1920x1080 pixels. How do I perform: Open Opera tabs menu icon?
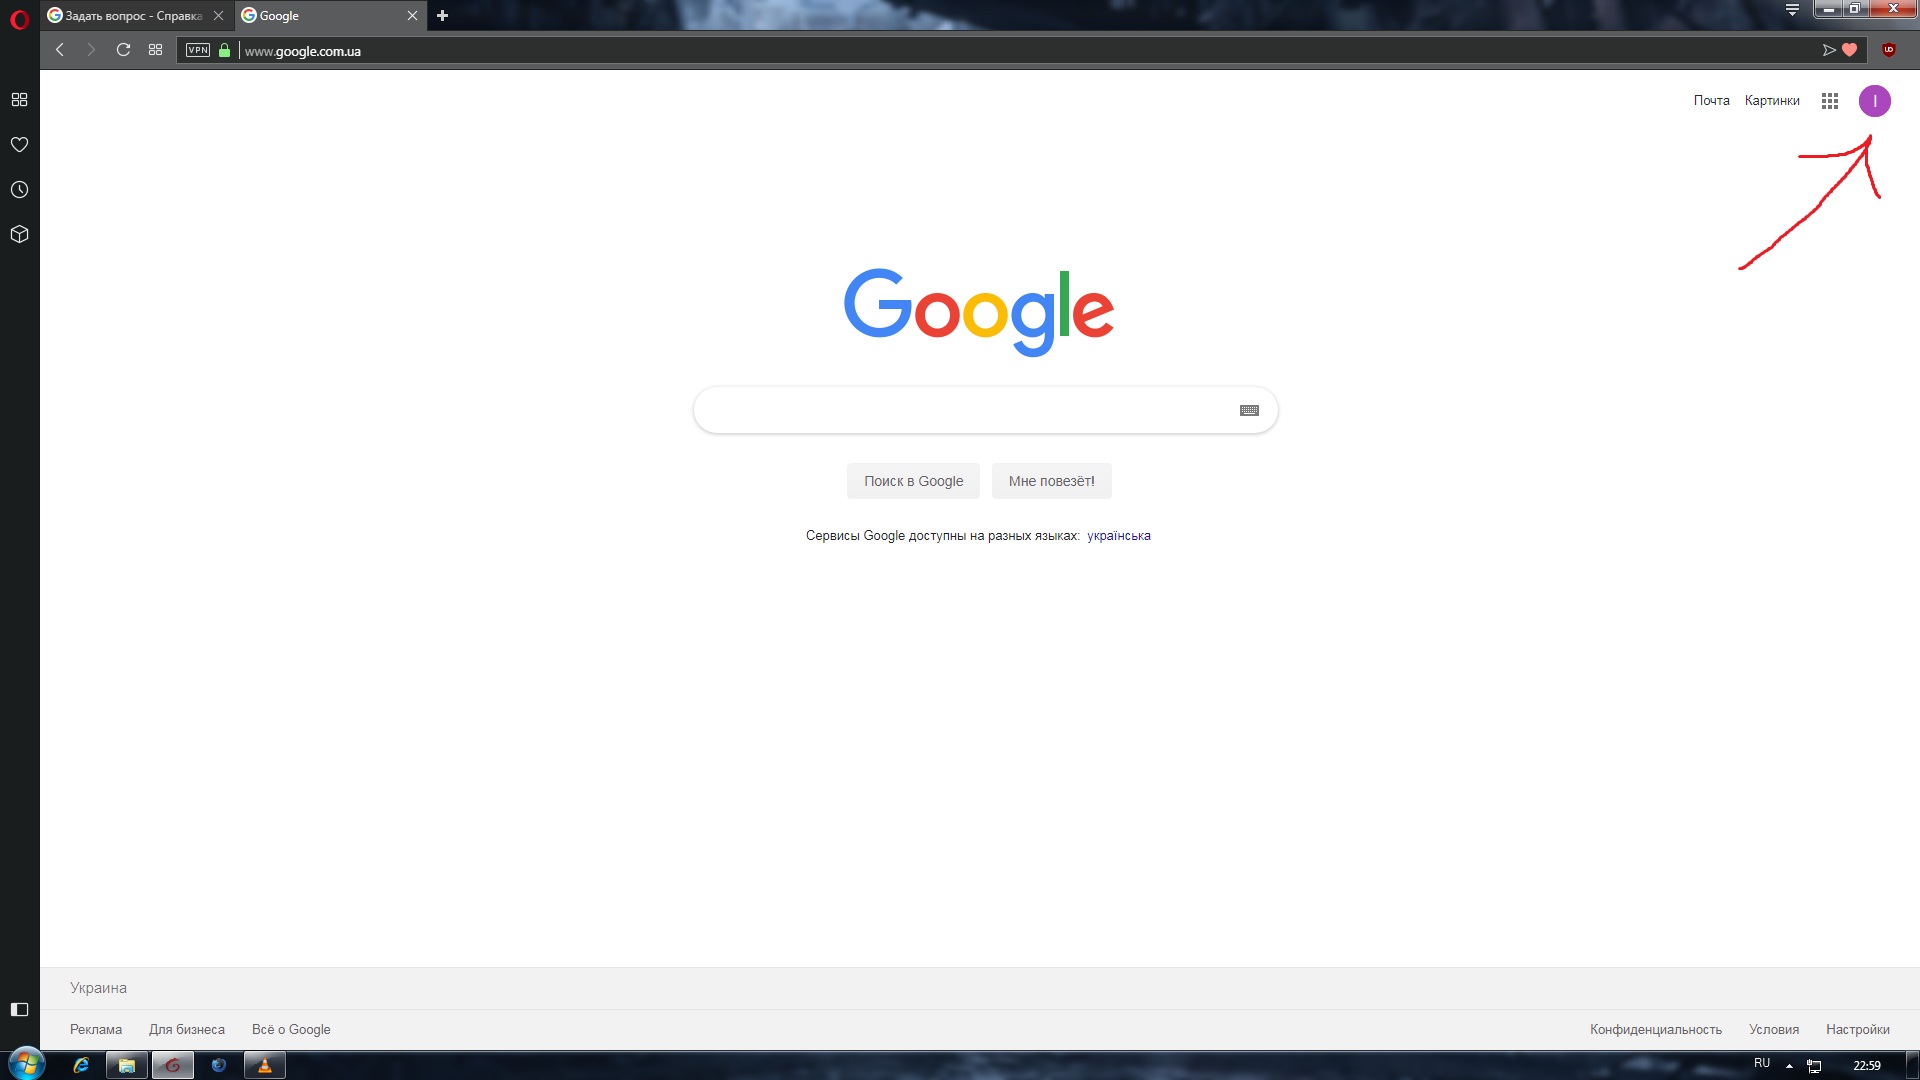pos(1792,10)
